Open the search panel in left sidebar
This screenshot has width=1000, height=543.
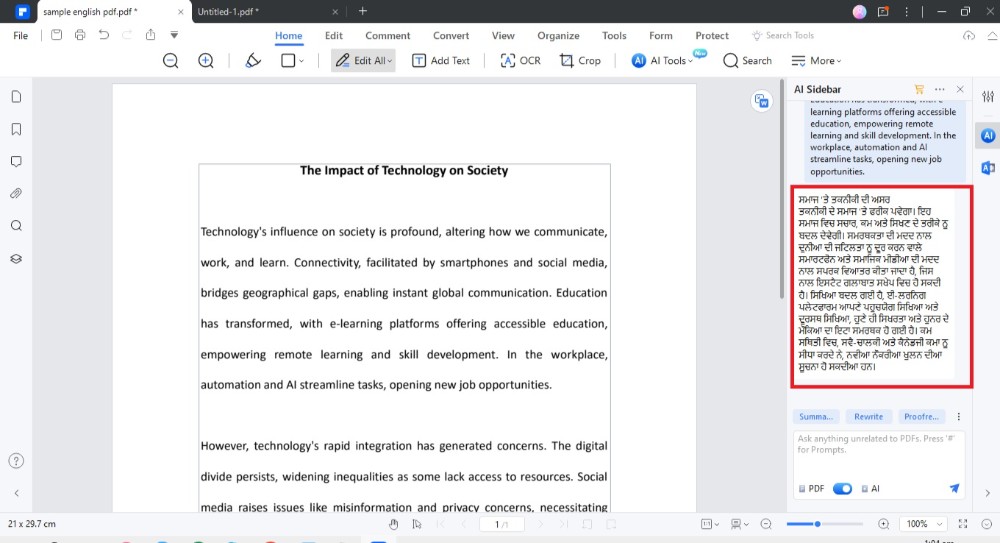tap(17, 226)
